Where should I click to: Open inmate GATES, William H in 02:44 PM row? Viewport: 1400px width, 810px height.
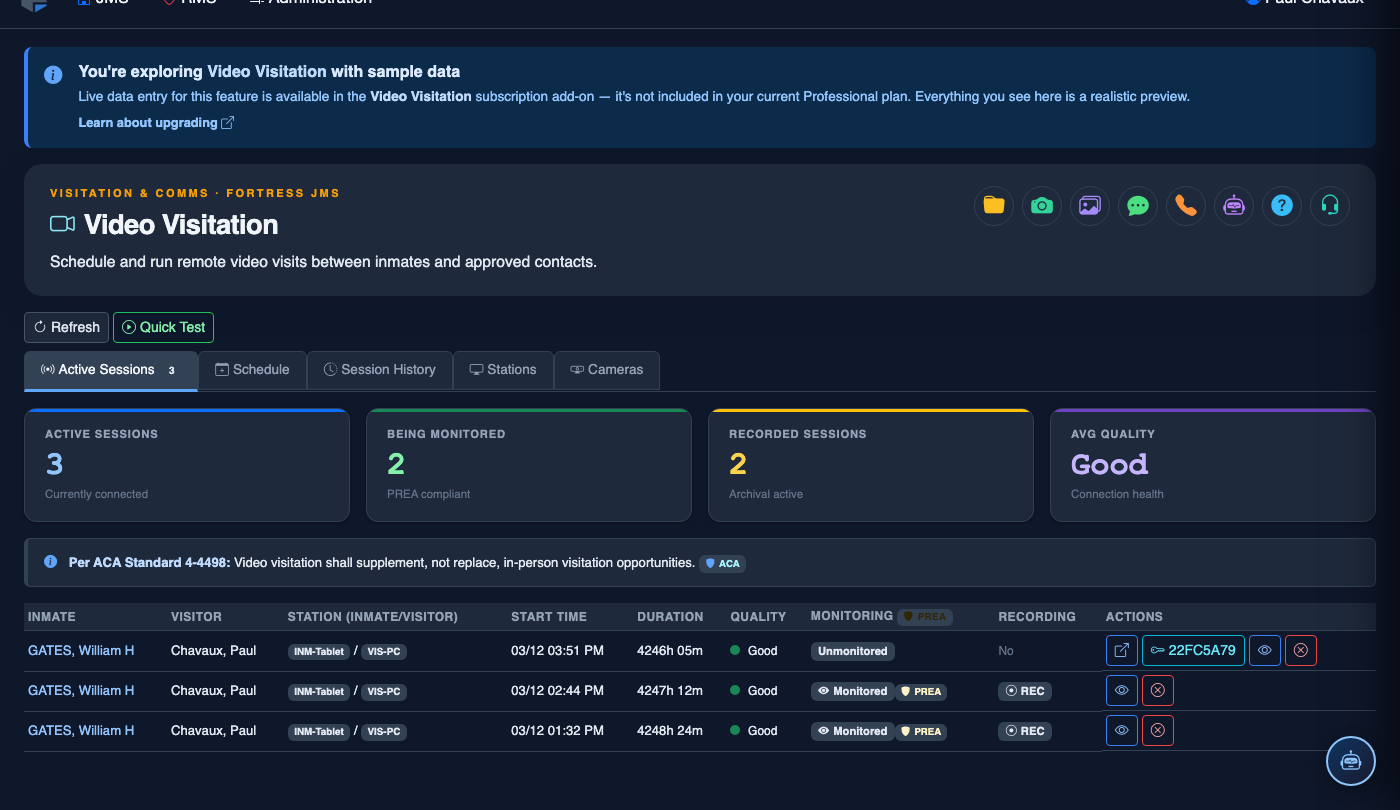[x=81, y=691]
